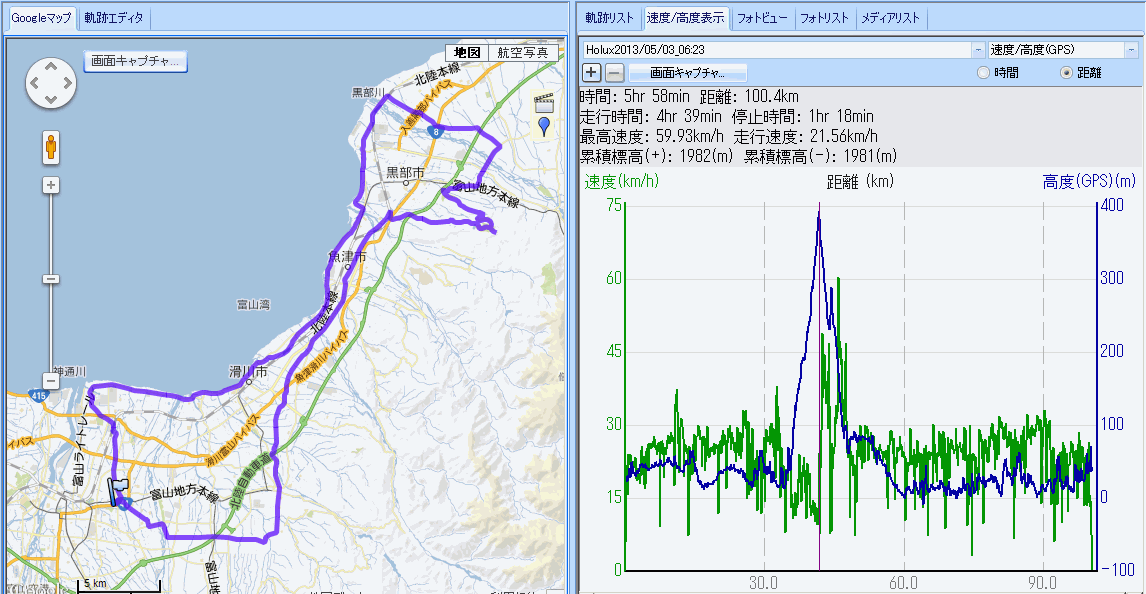Open the メディアリスト tab

tap(892, 18)
